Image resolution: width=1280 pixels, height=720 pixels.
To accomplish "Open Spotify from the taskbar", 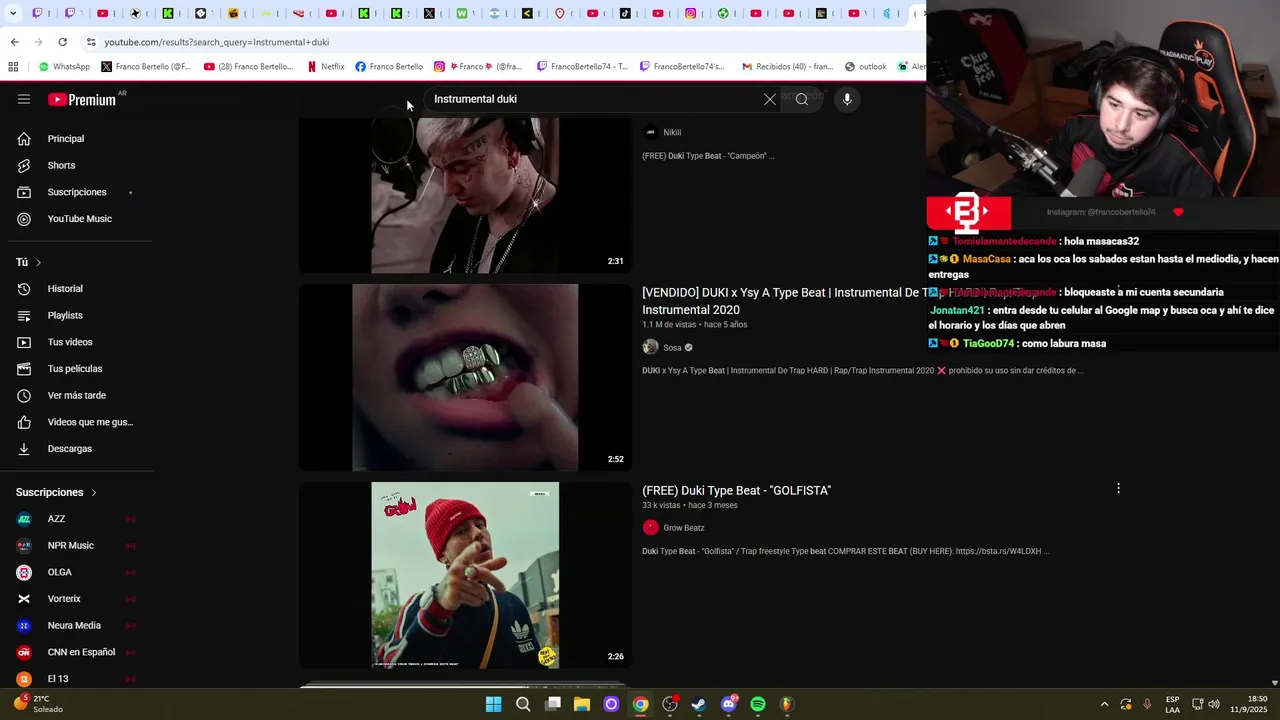I will click(x=758, y=704).
